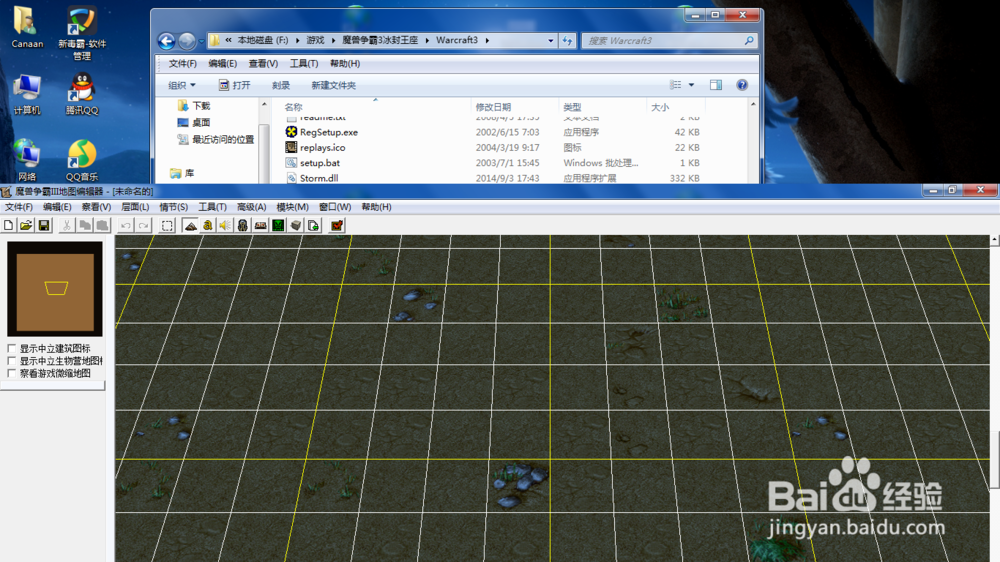Enable 显示中立建筑图标 checkbox
Viewport: 1000px width, 562px height.
pos(11,348)
